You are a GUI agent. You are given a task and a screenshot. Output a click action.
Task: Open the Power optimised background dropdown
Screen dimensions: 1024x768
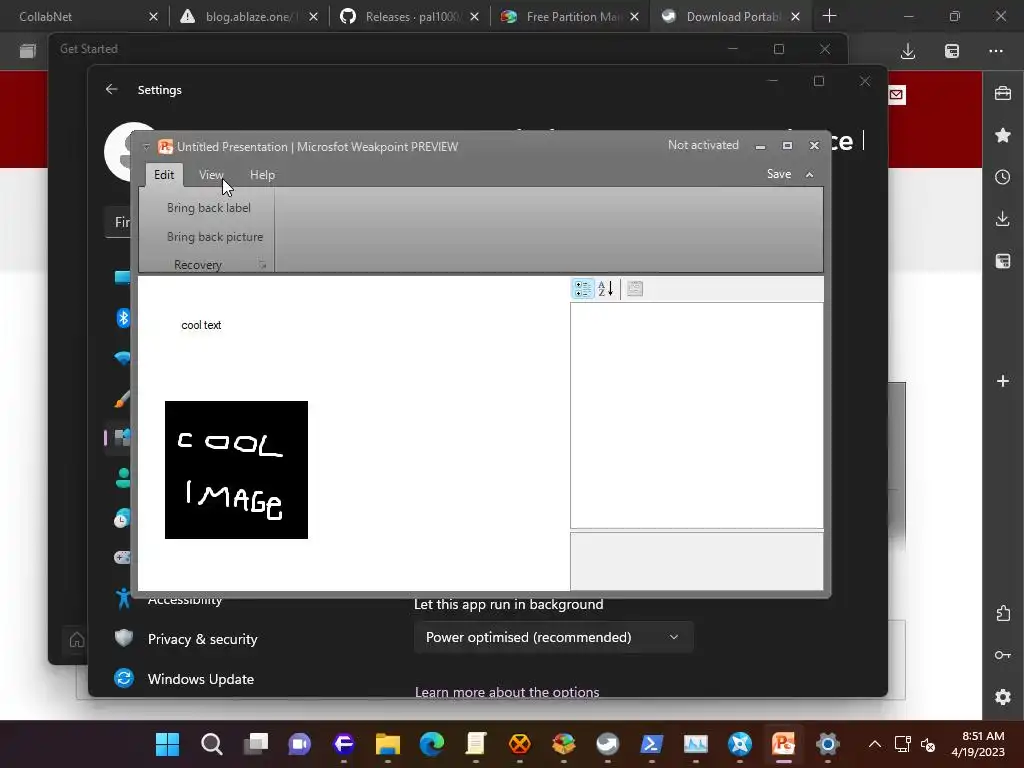[x=553, y=637]
